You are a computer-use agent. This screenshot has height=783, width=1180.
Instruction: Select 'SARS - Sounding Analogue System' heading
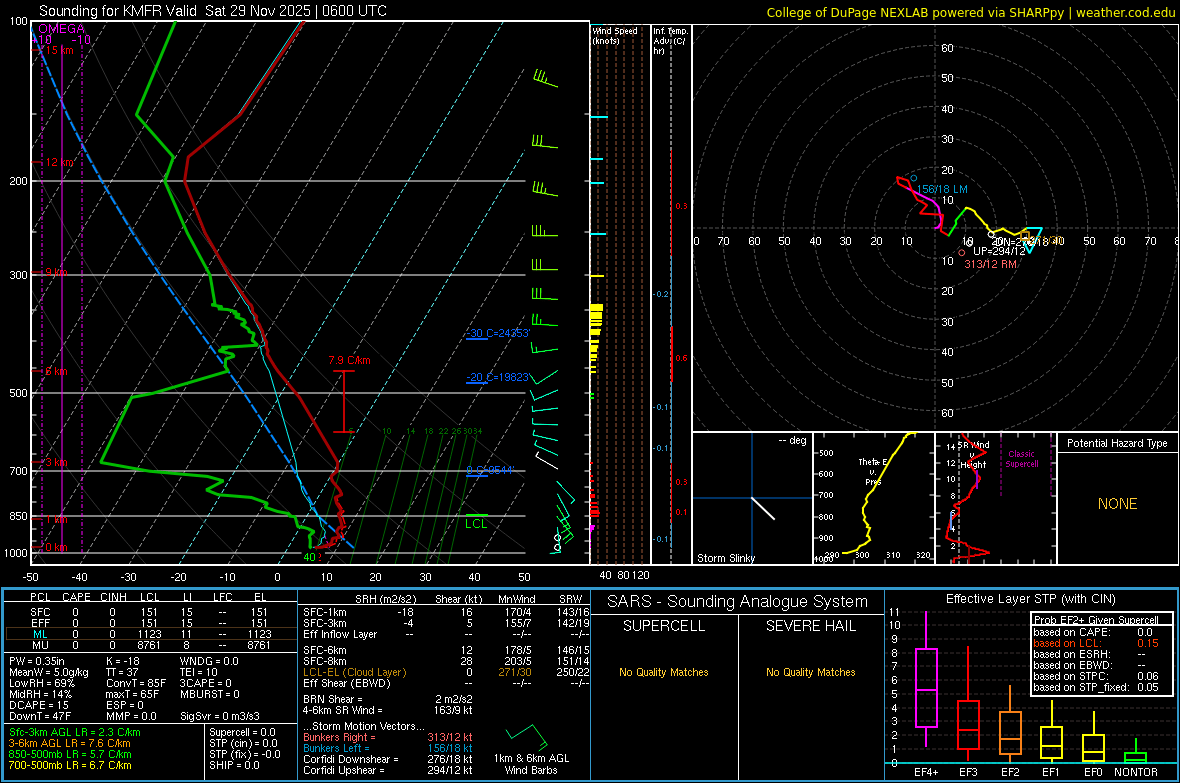pyautogui.click(x=737, y=602)
